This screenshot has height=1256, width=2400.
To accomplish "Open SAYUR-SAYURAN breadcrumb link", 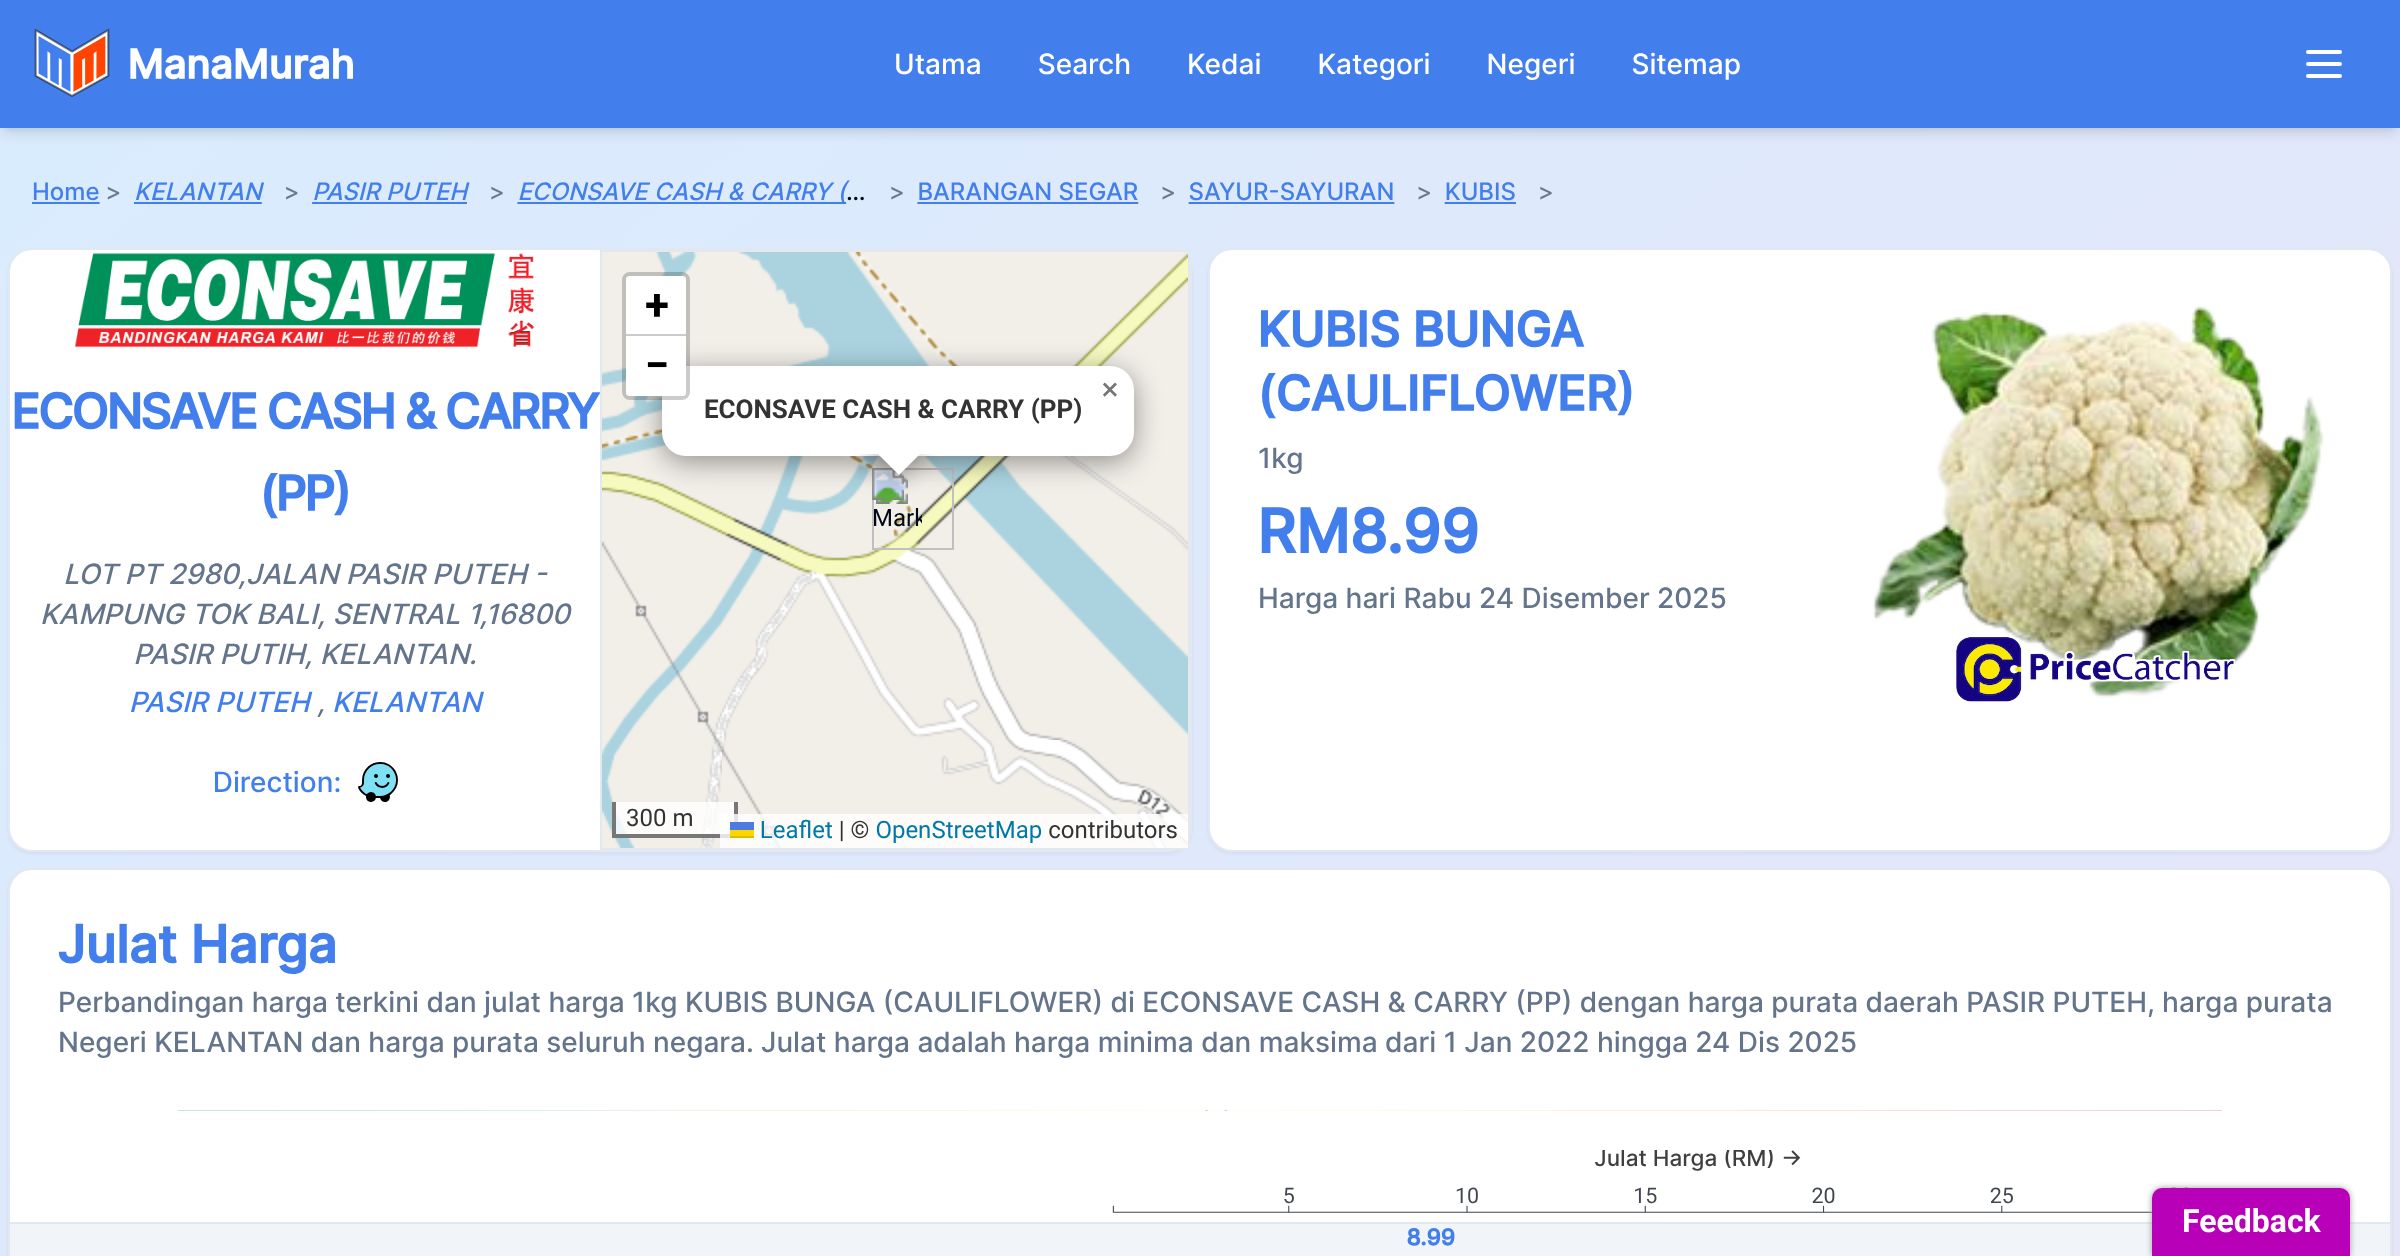I will pos(1290,191).
